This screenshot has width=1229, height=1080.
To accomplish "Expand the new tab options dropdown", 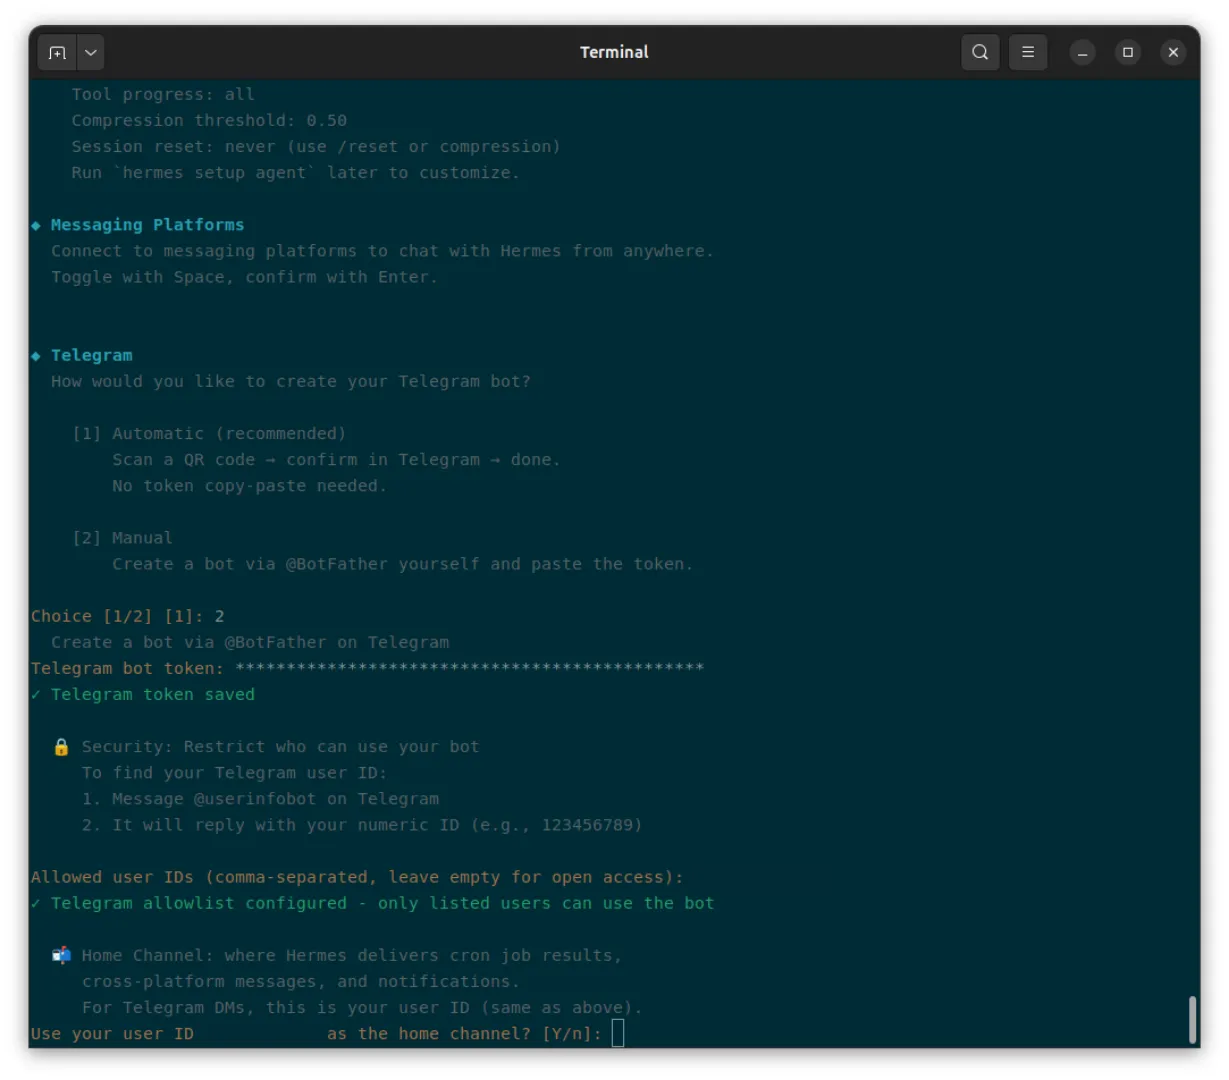I will point(90,52).
